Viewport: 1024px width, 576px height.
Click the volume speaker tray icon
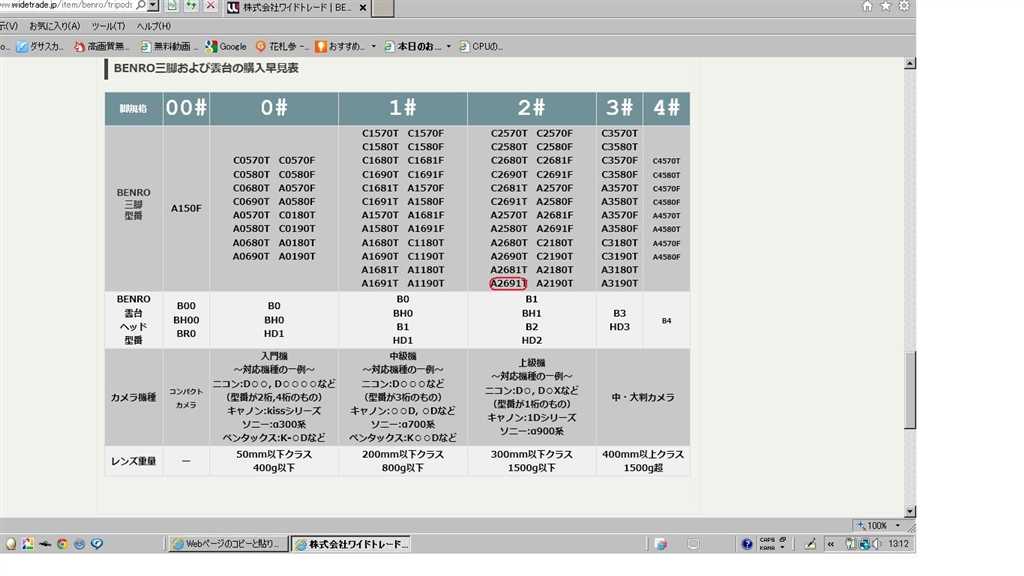[x=876, y=543]
